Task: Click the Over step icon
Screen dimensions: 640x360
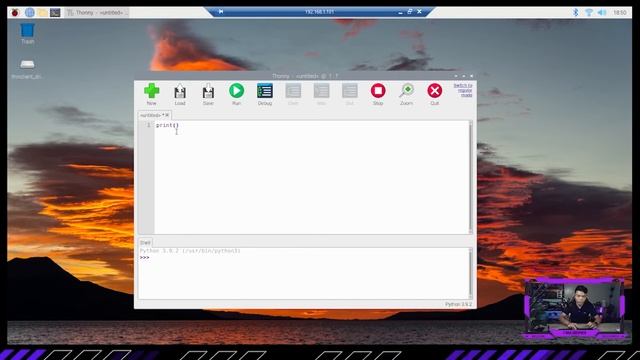Action: tap(293, 91)
